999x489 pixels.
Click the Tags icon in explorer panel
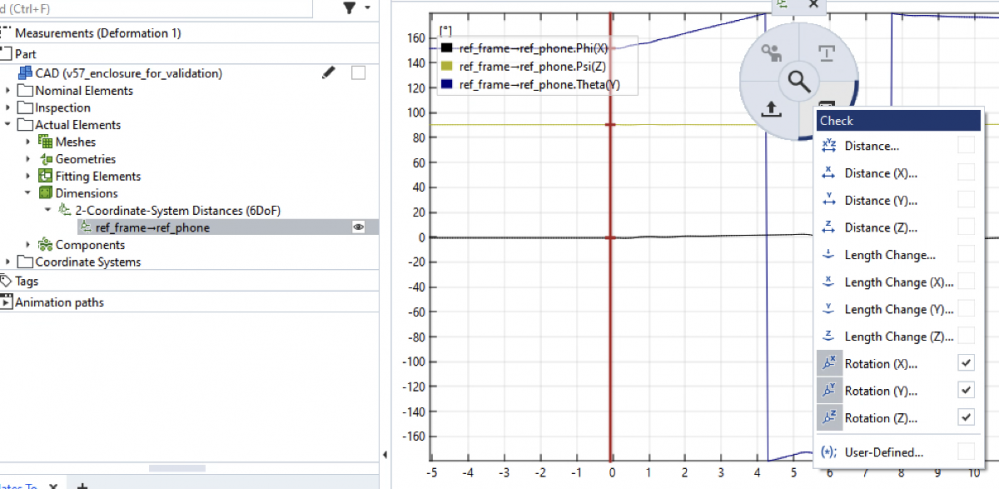(x=6, y=281)
